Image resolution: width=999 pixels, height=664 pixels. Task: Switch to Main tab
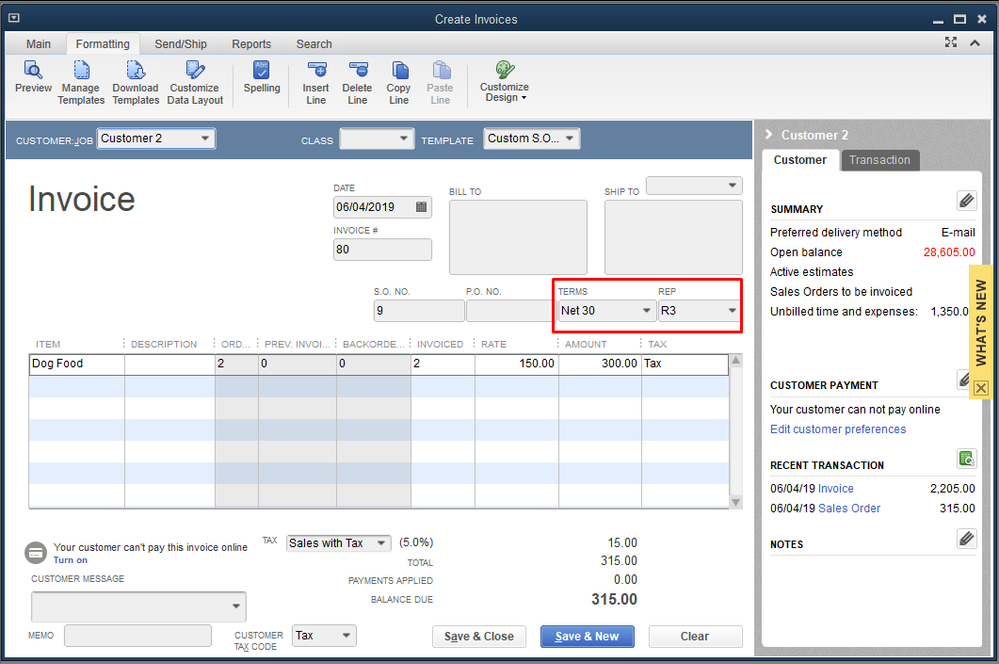(38, 44)
